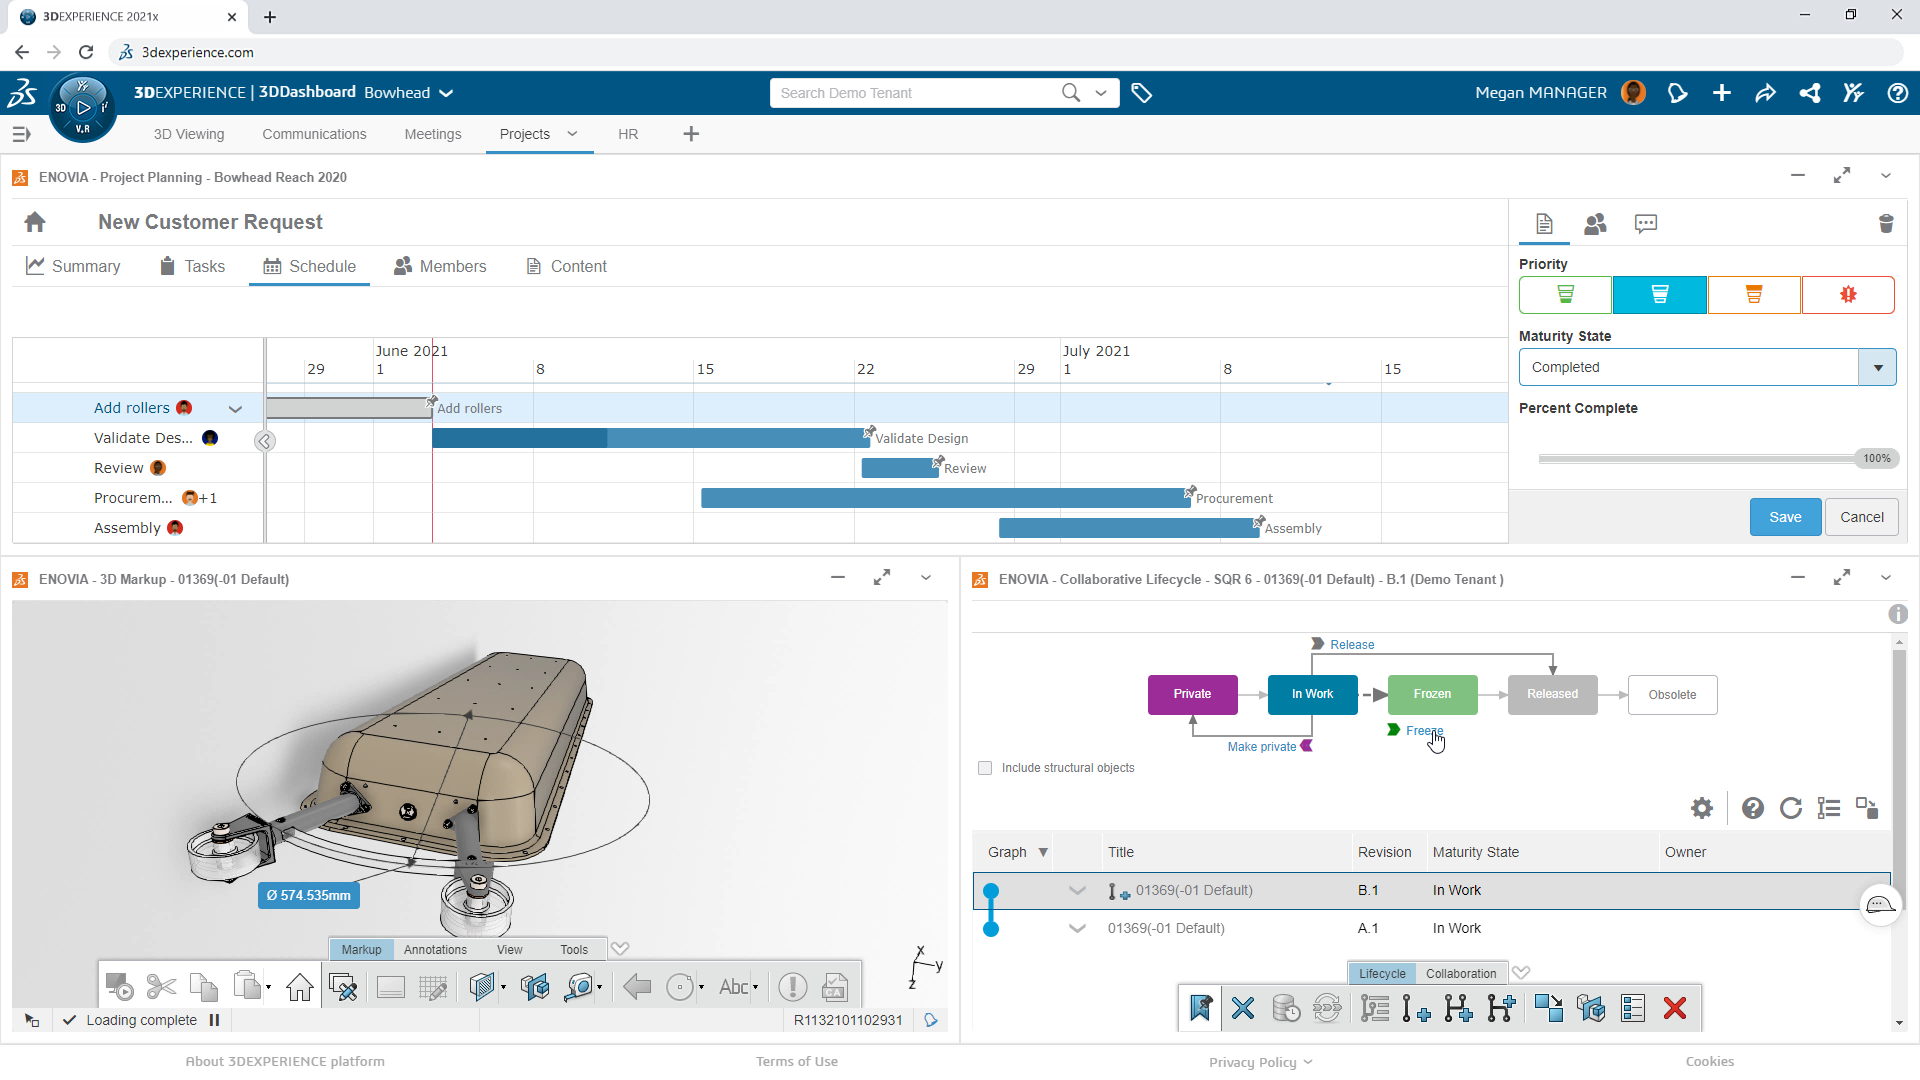Click the settings gear in the lifecycle widget

click(1702, 808)
